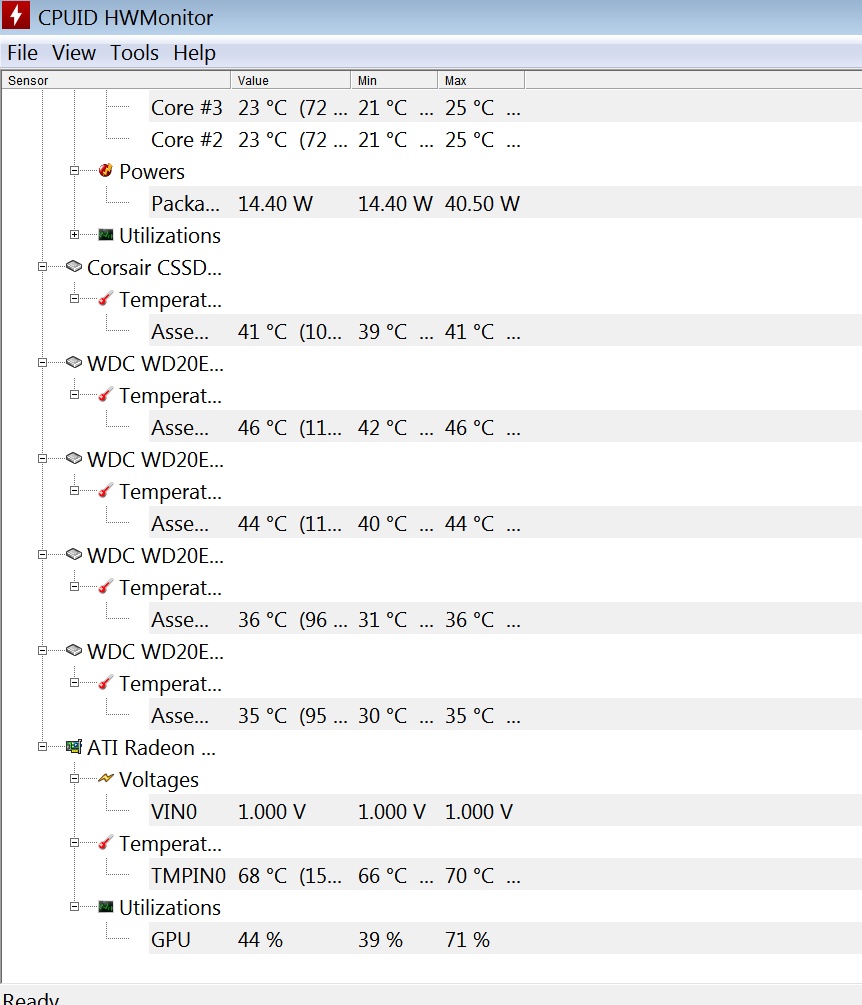The image size is (862, 1005).
Task: Select the VIN0 voltage row
Action: (505, 811)
